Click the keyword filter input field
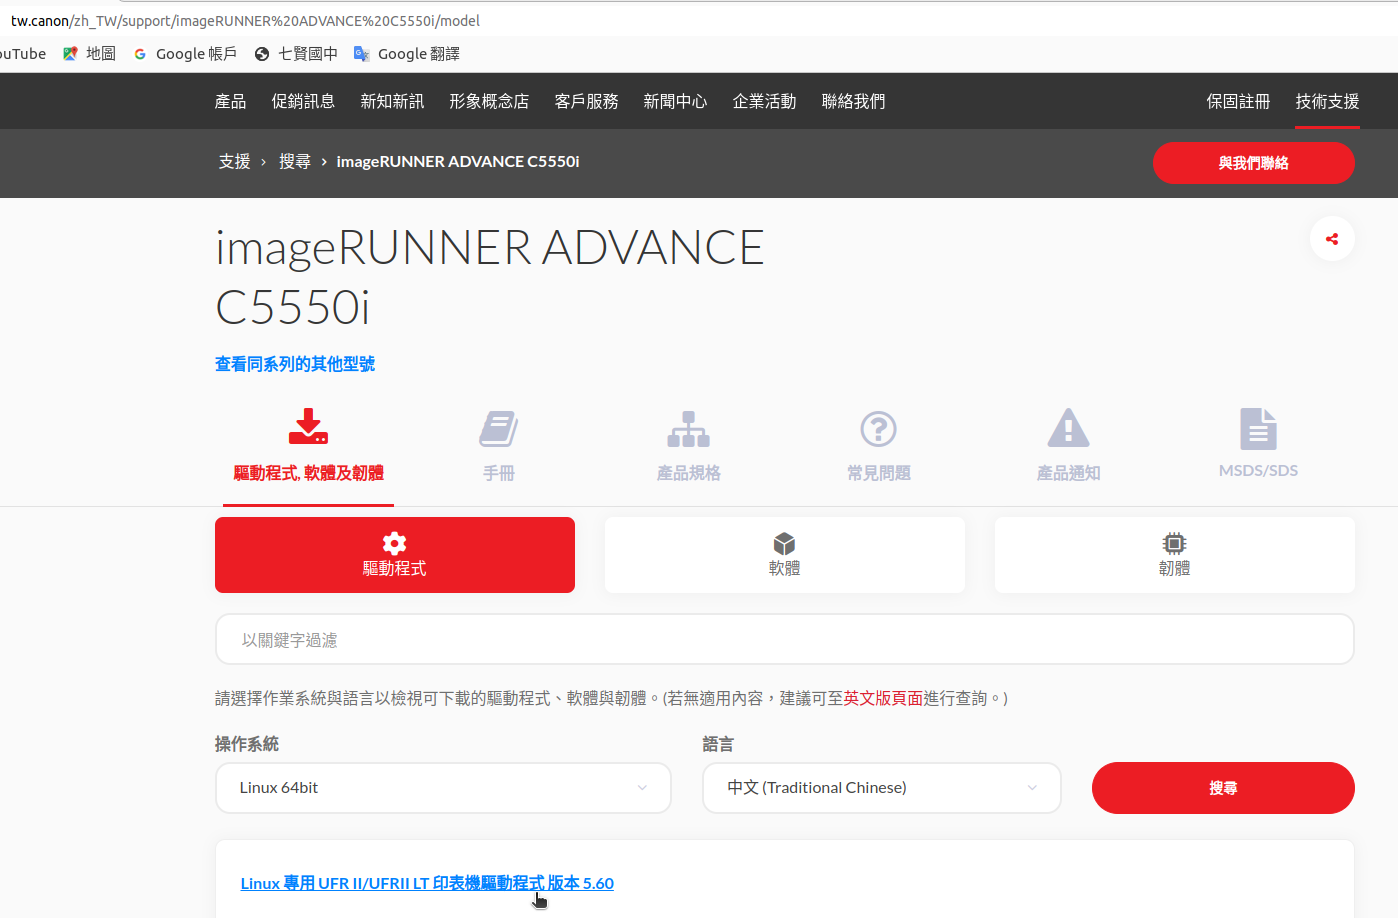 pos(785,639)
